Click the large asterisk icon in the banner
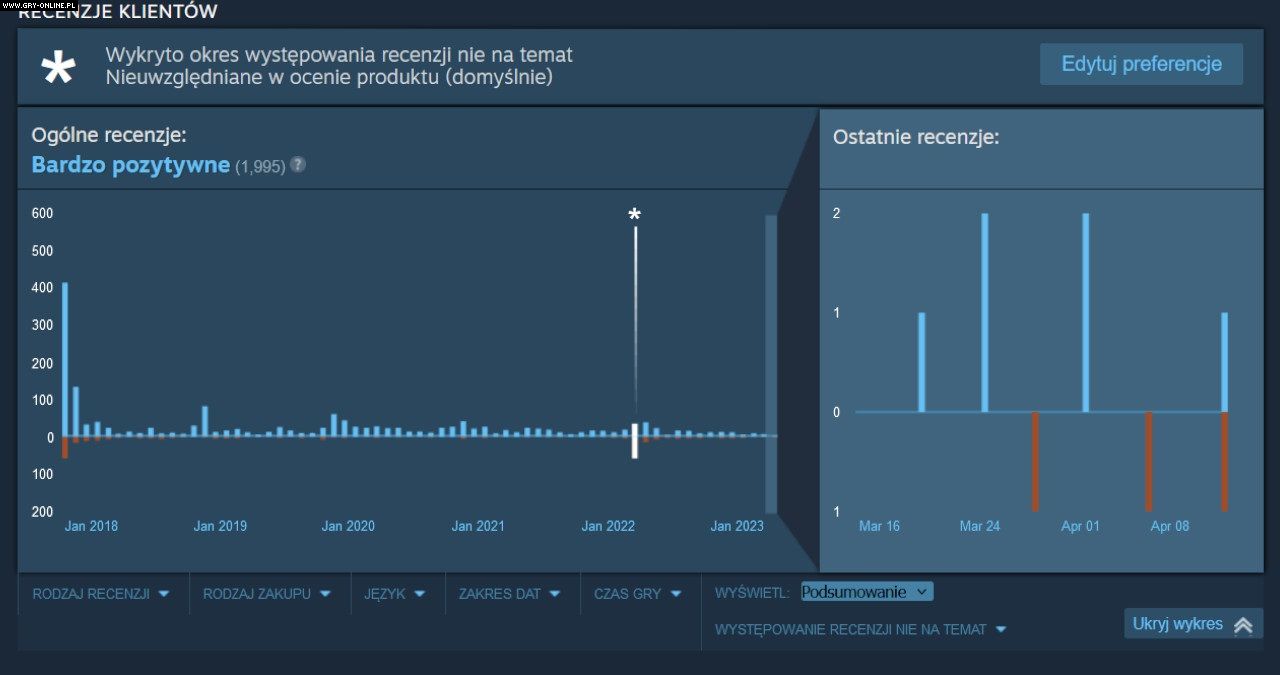The height and width of the screenshot is (675, 1280). pos(58,67)
